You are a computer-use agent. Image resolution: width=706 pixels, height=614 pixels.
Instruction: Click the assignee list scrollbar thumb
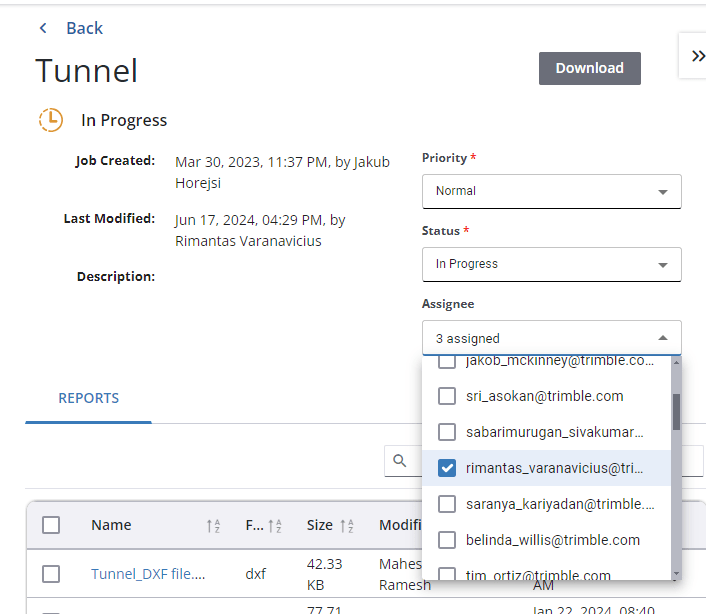pyautogui.click(x=676, y=410)
